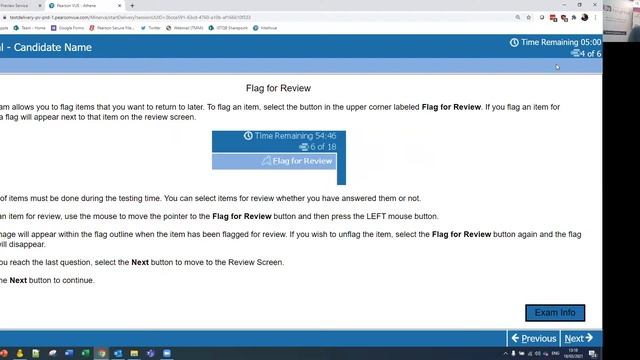Open the Extensions puzzle icon
Screen dimensions: 640x360
tap(574, 18)
